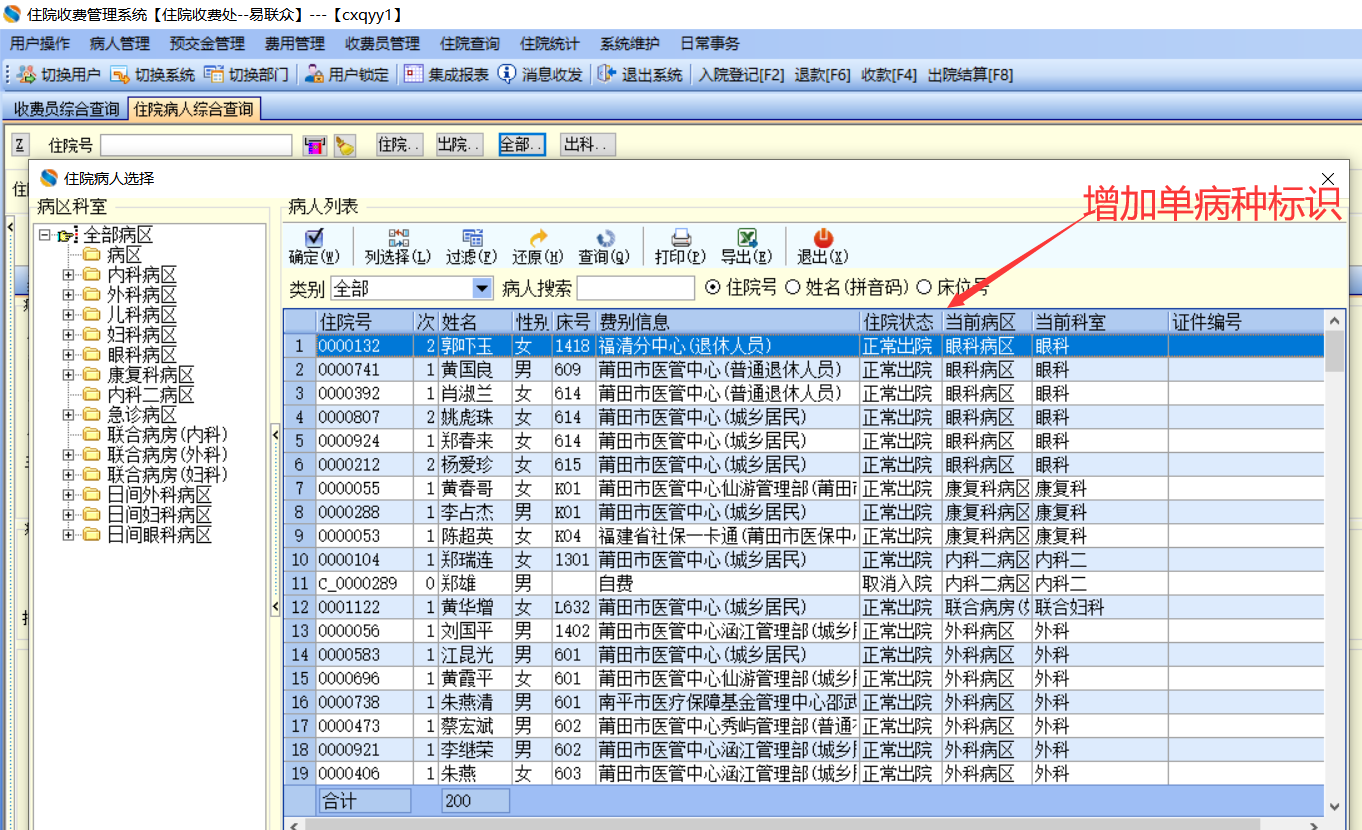Click the small Z button before 住院号
This screenshot has height=830, width=1362.
pyautogui.click(x=20, y=145)
